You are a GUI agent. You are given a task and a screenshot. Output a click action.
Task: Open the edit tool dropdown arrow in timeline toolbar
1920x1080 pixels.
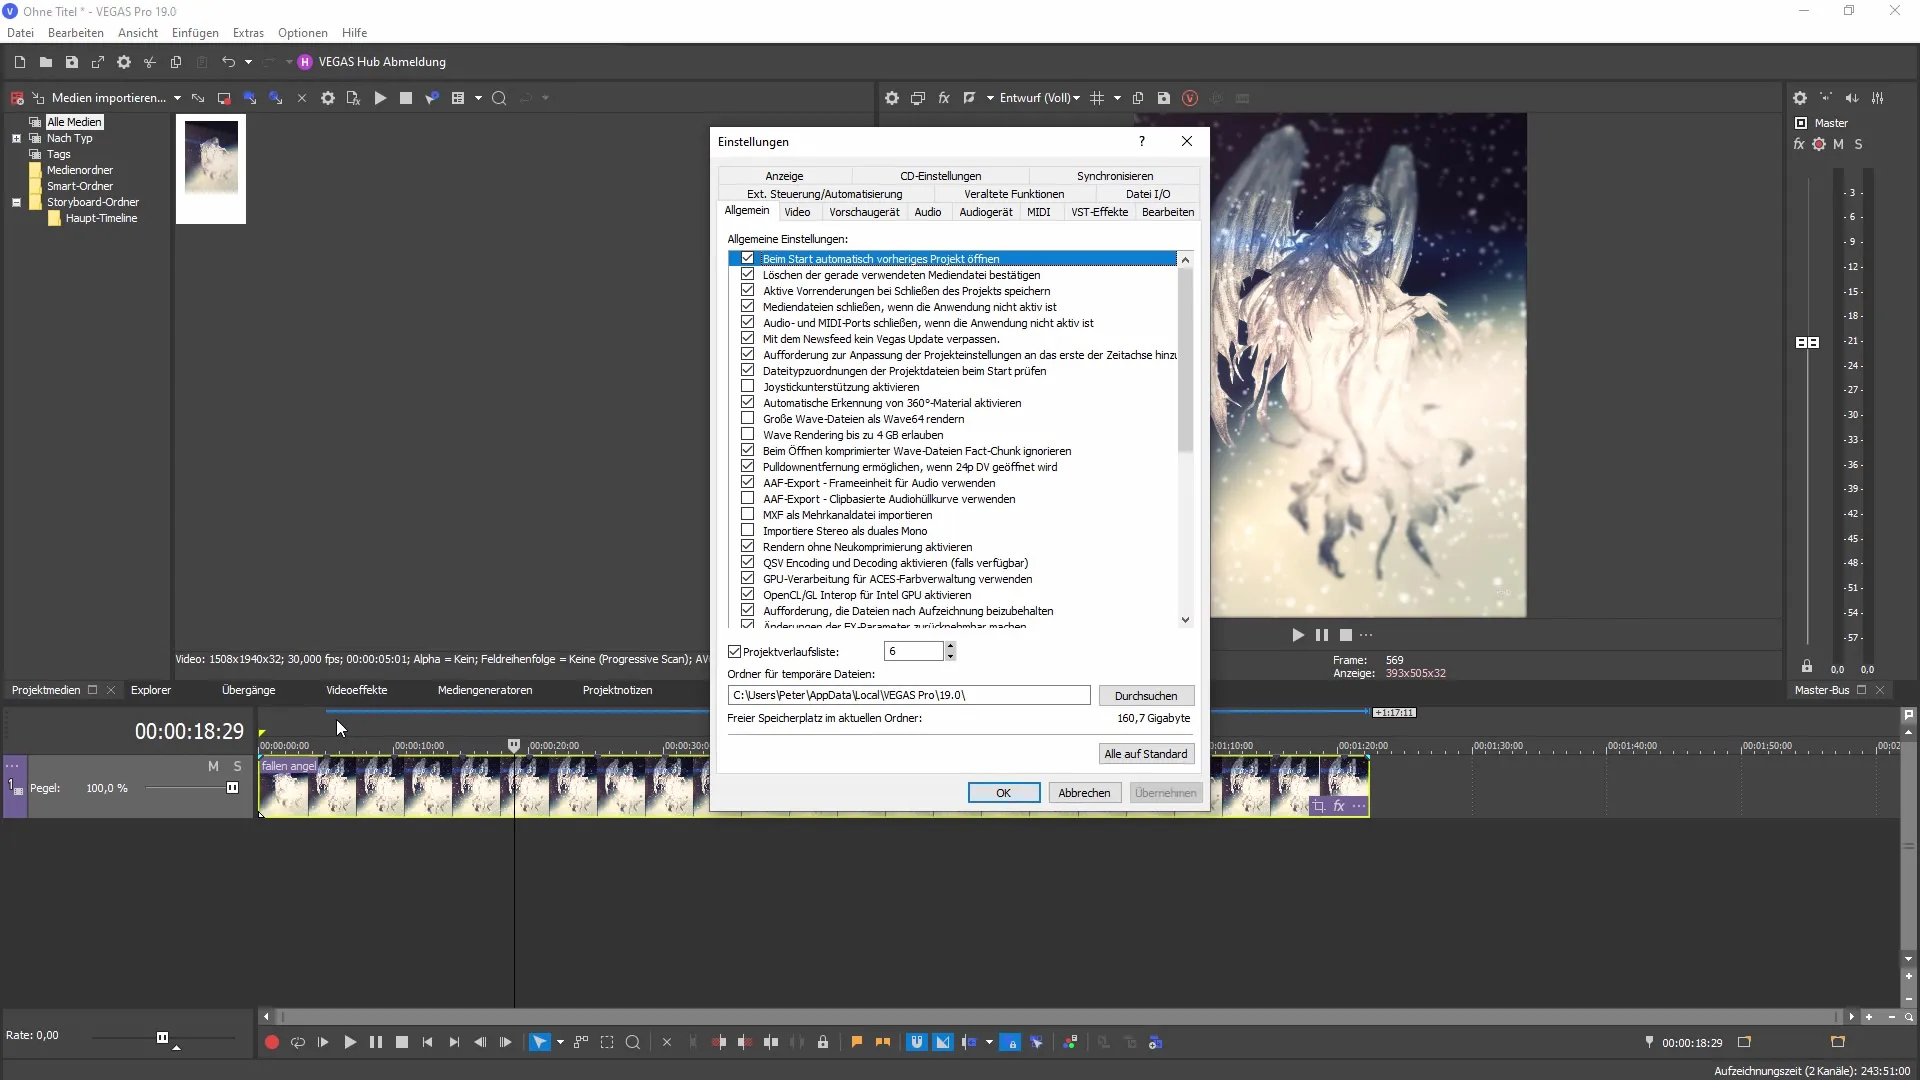(x=560, y=1042)
